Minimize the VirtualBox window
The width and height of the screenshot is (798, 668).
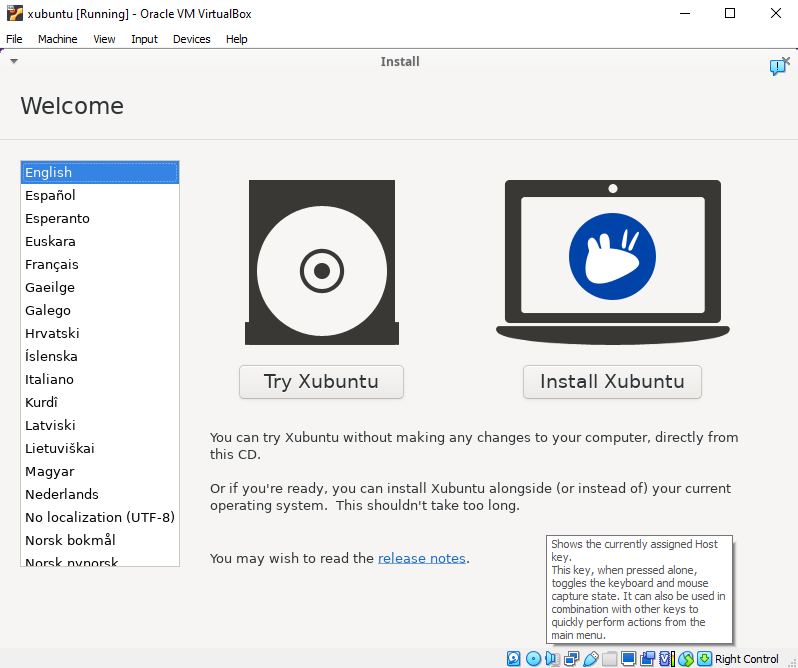pyautogui.click(x=685, y=13)
